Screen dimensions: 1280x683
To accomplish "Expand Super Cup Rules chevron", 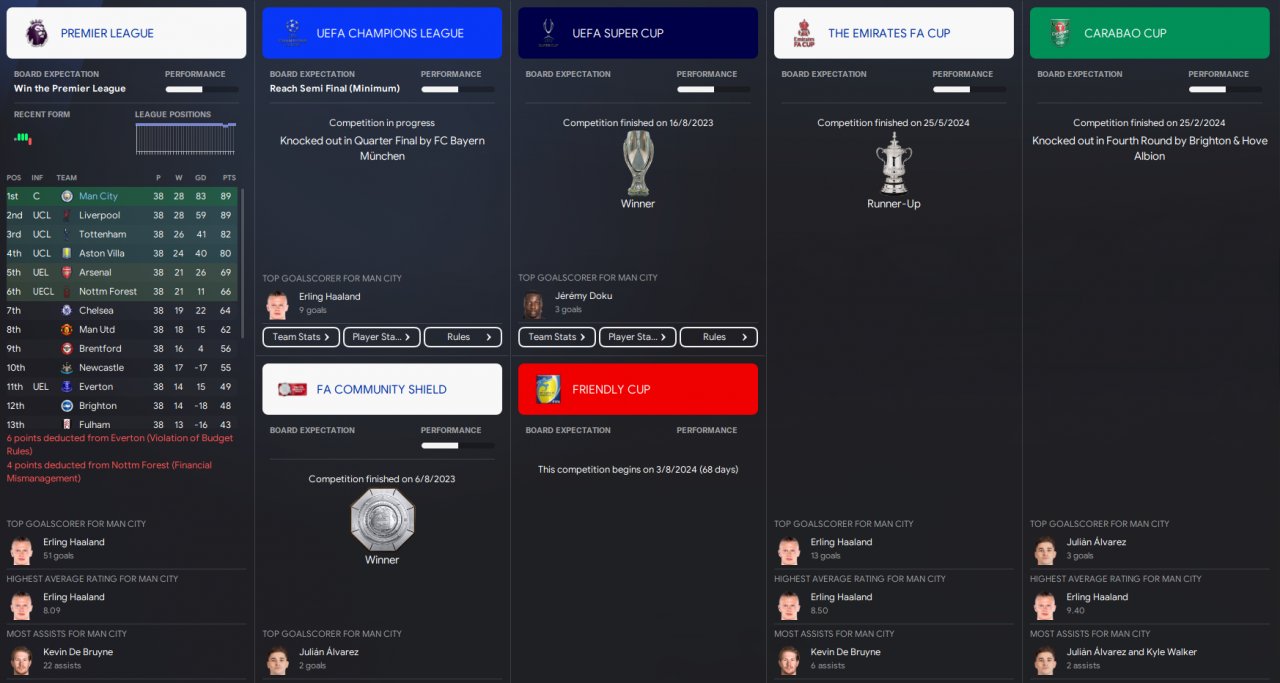I will point(745,337).
